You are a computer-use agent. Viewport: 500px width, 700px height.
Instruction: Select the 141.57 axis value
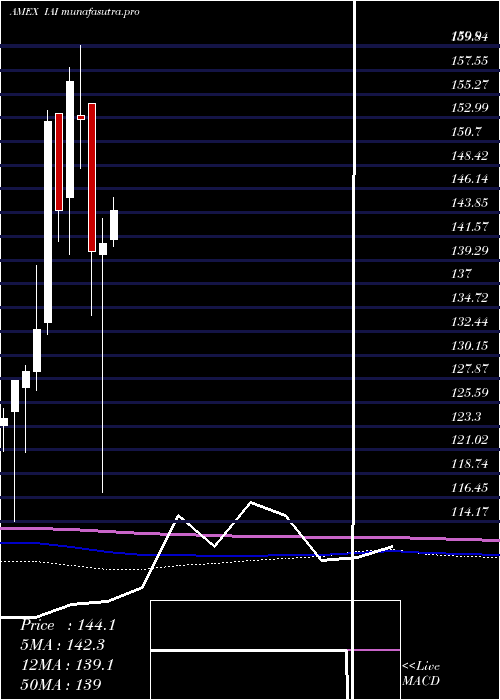(x=469, y=227)
